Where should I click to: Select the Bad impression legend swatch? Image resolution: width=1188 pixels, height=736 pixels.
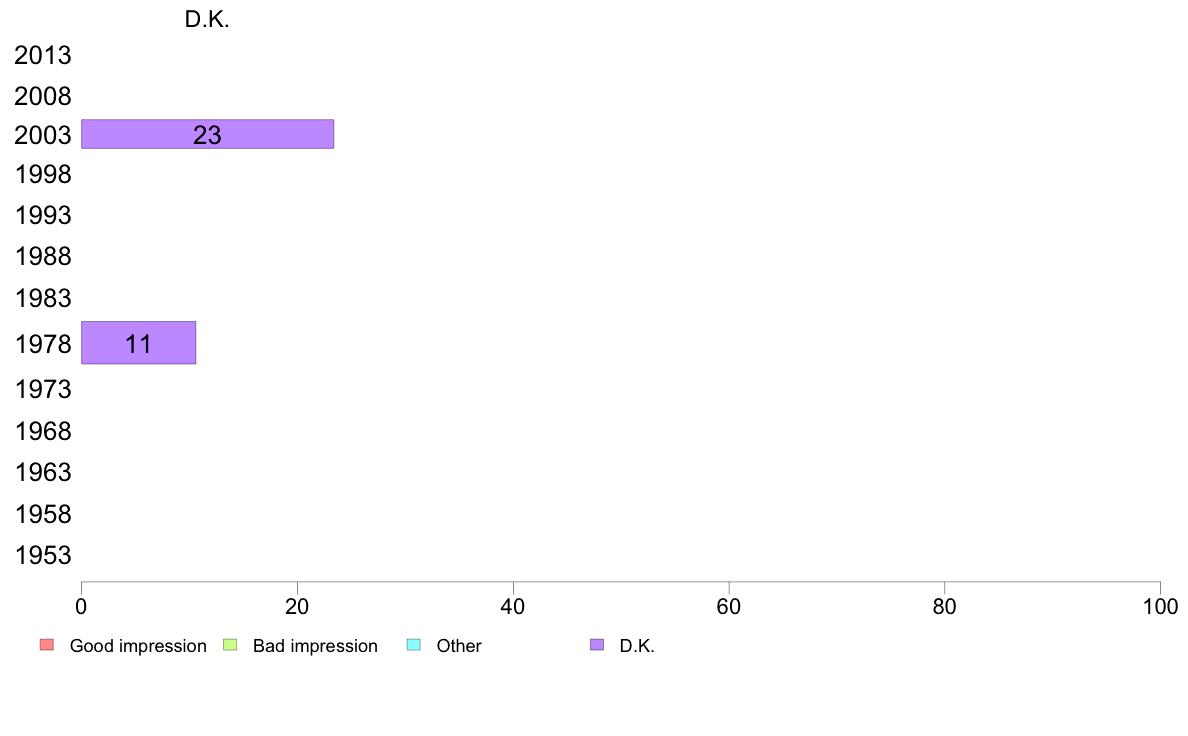pos(230,645)
